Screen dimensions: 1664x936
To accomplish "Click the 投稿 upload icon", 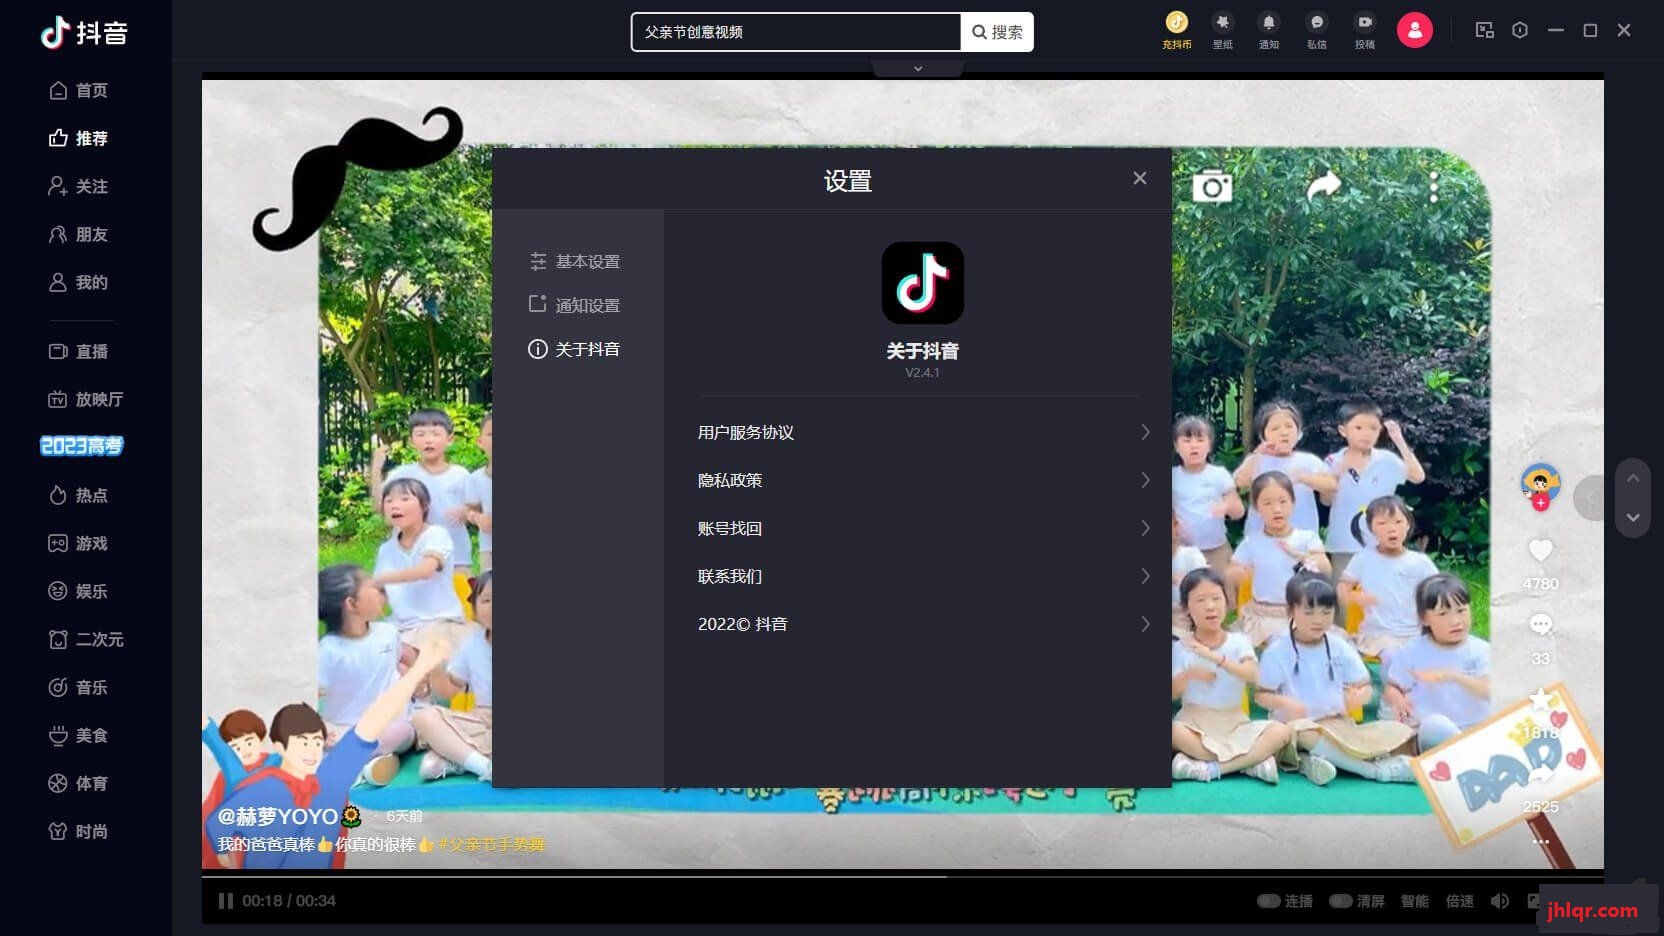I will pyautogui.click(x=1364, y=22).
